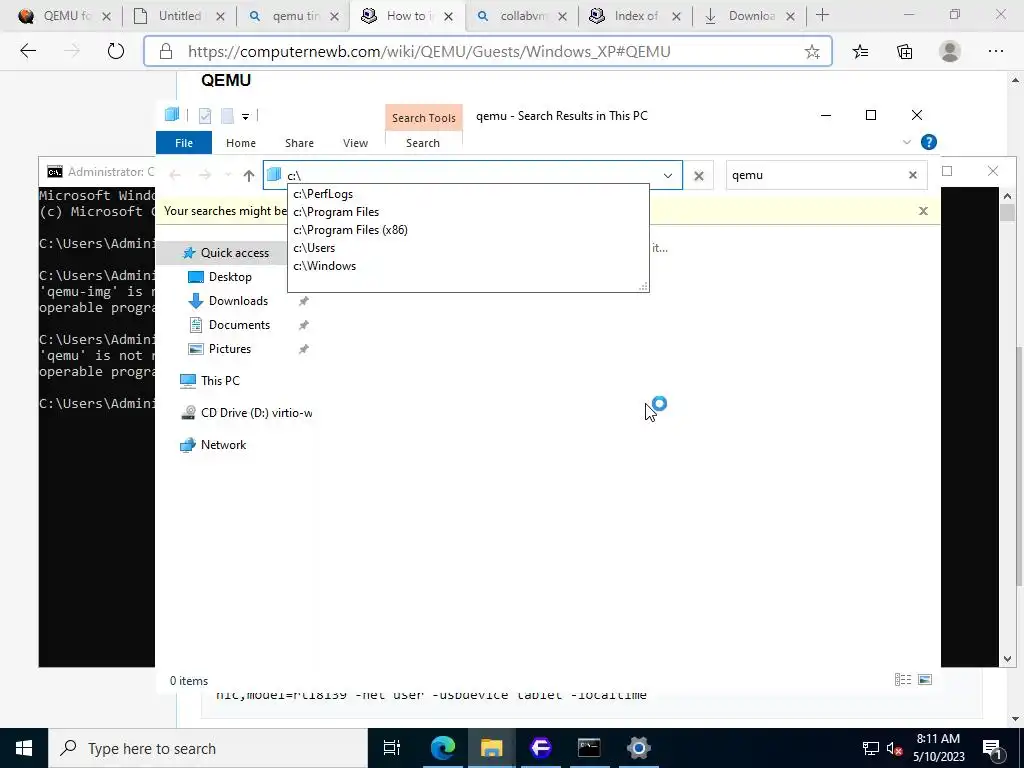Open browser Collections icon
This screenshot has height=768, width=1024.
[x=904, y=51]
